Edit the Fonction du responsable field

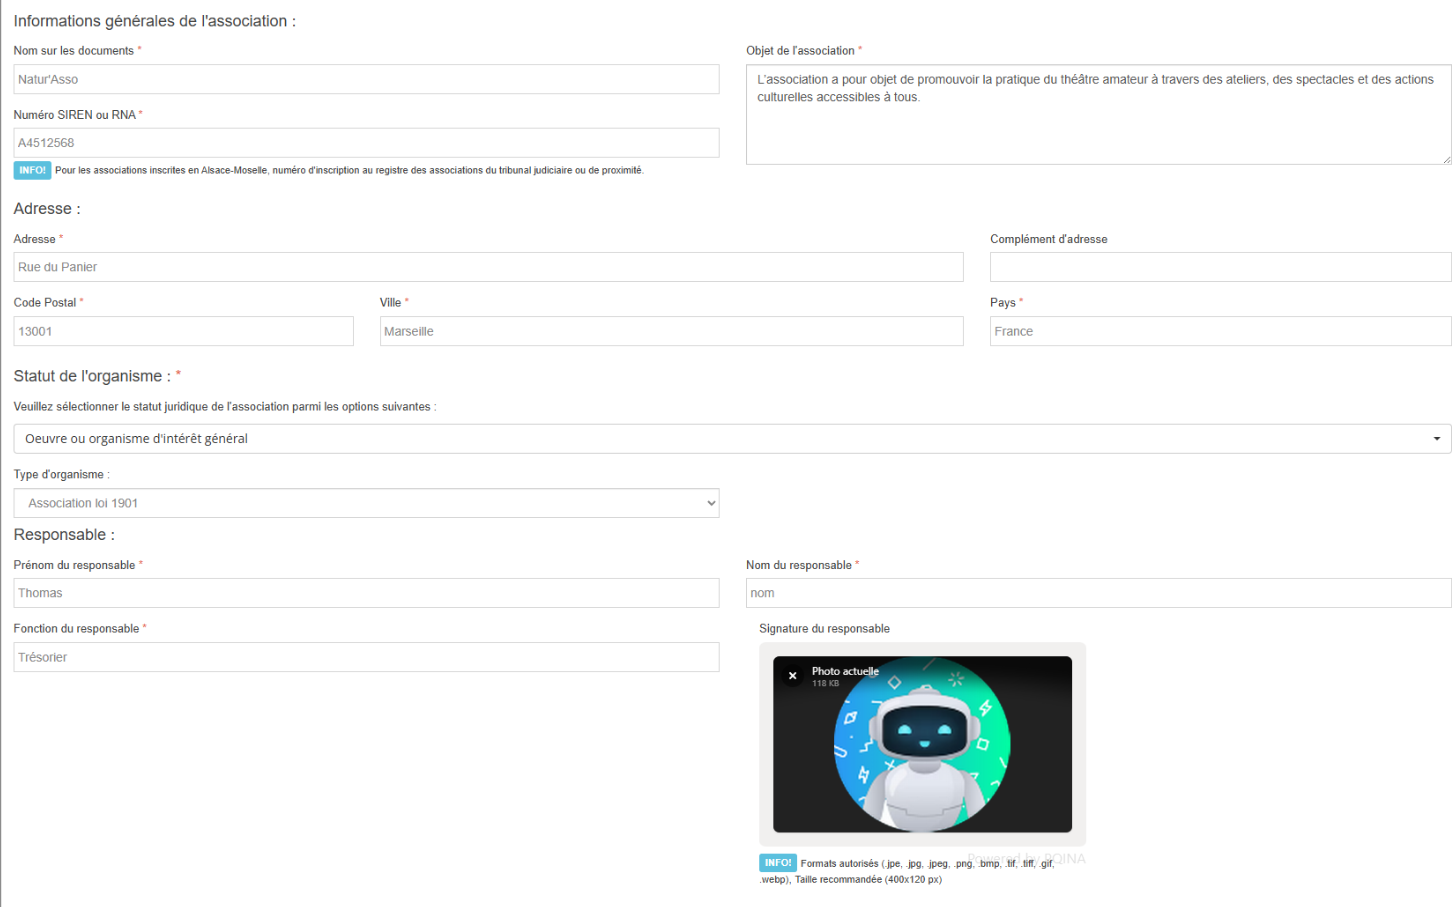click(366, 657)
